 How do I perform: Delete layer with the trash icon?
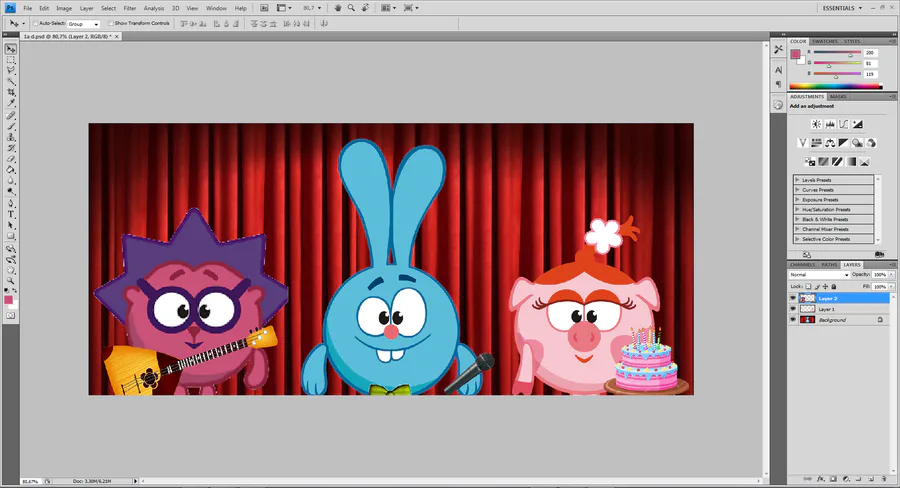(x=884, y=479)
